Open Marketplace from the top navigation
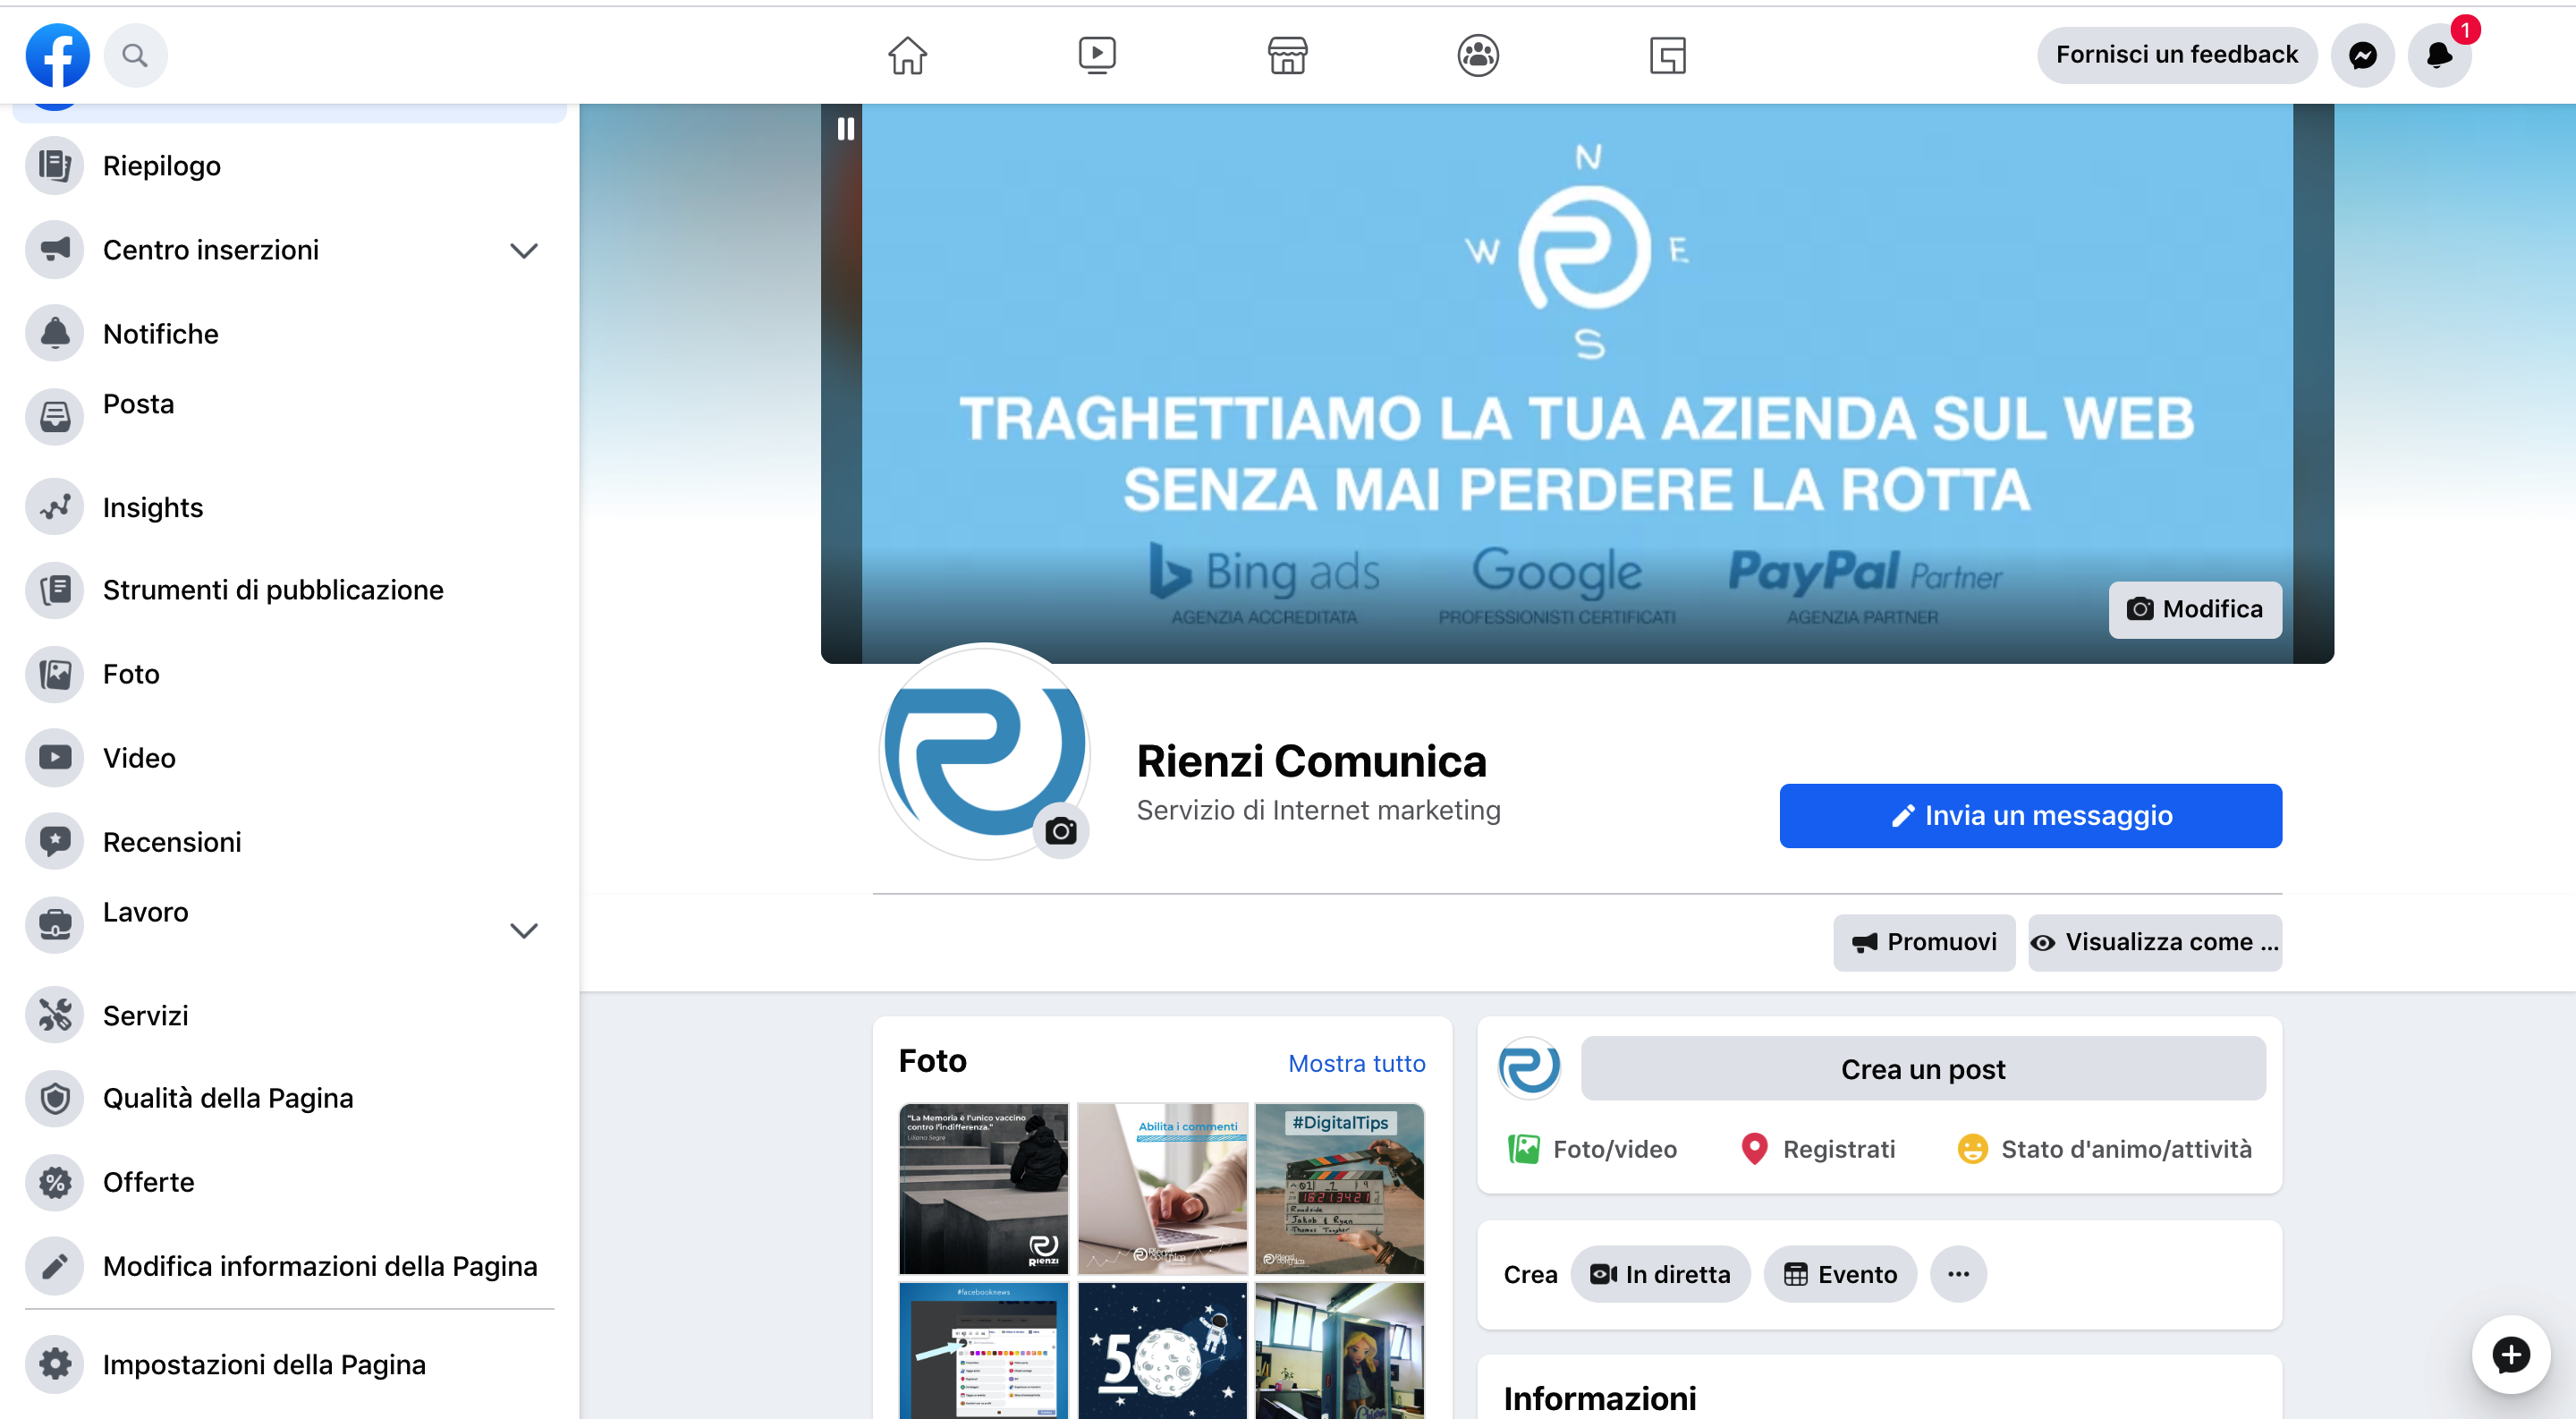 (1288, 55)
